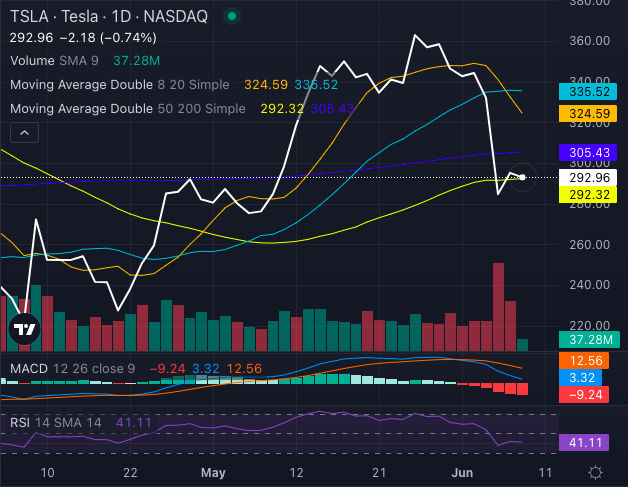
Task: Select the Volume SMA 9 indicator legend
Action: (85, 61)
